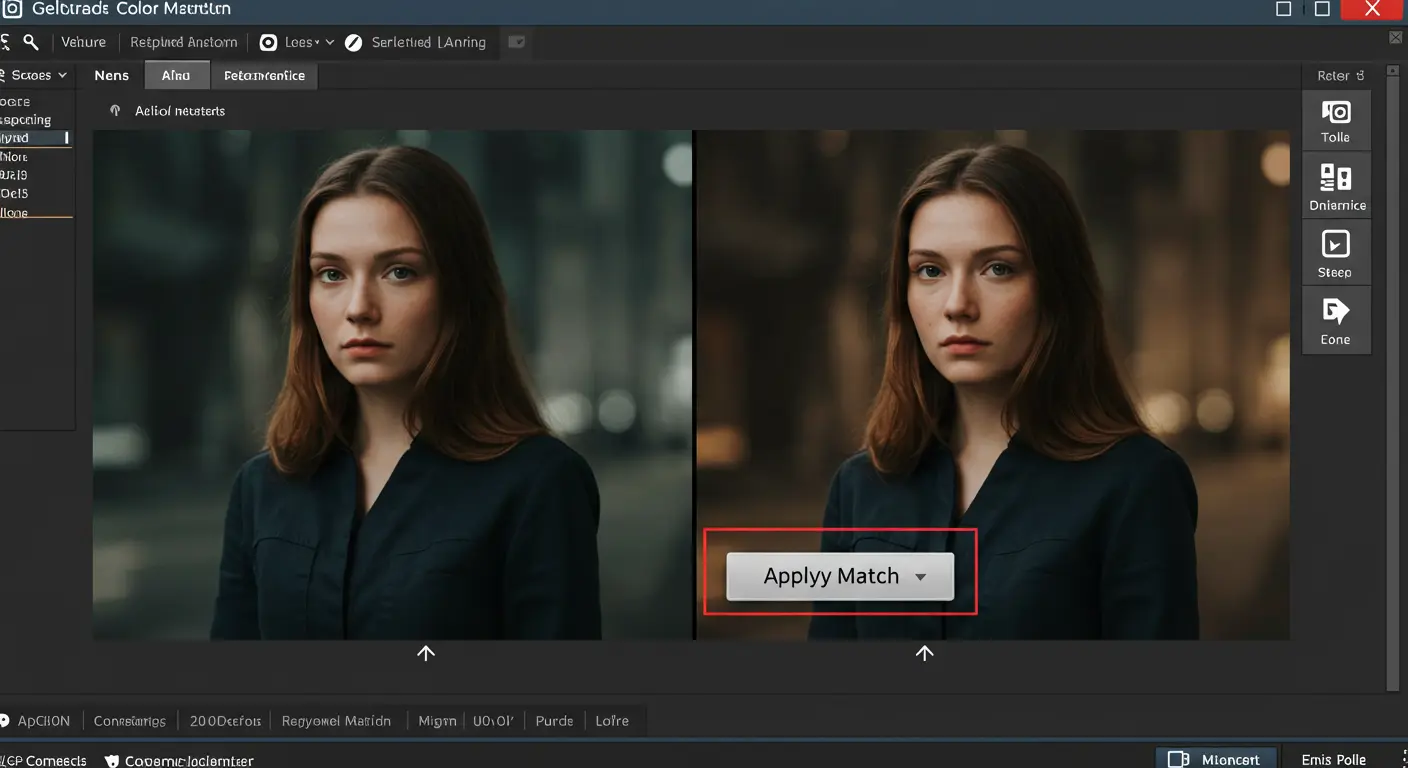The width and height of the screenshot is (1408, 768).
Task: Click the right warm-toned portrait image
Action: pyautogui.click(x=992, y=385)
